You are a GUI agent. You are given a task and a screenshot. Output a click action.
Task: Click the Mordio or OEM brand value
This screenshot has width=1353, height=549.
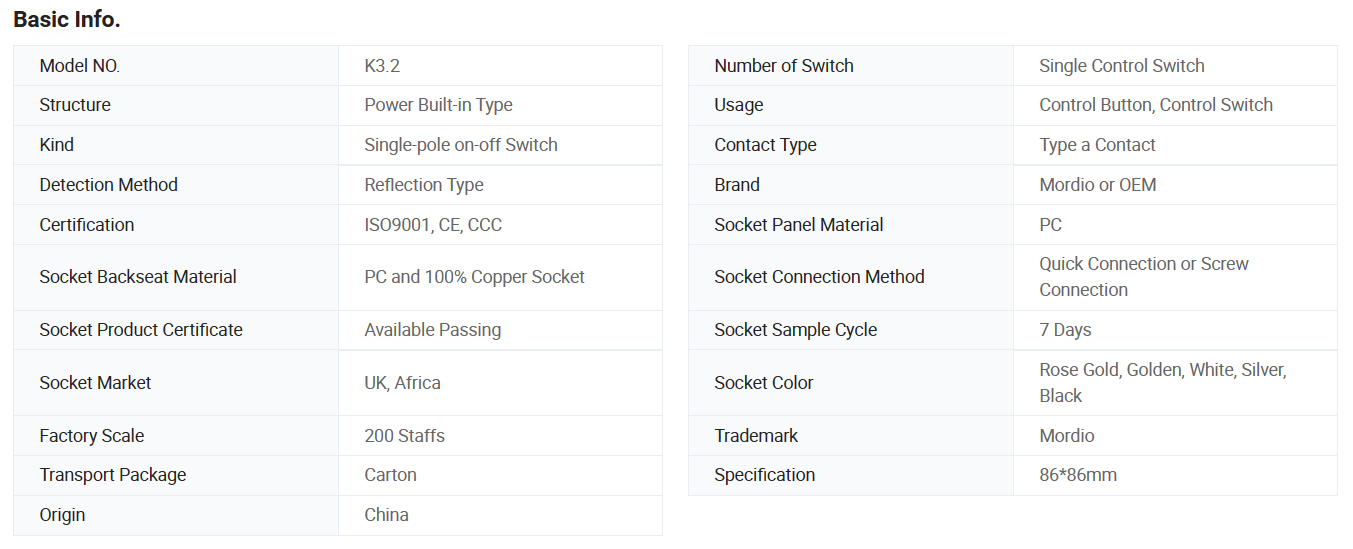tap(1098, 185)
